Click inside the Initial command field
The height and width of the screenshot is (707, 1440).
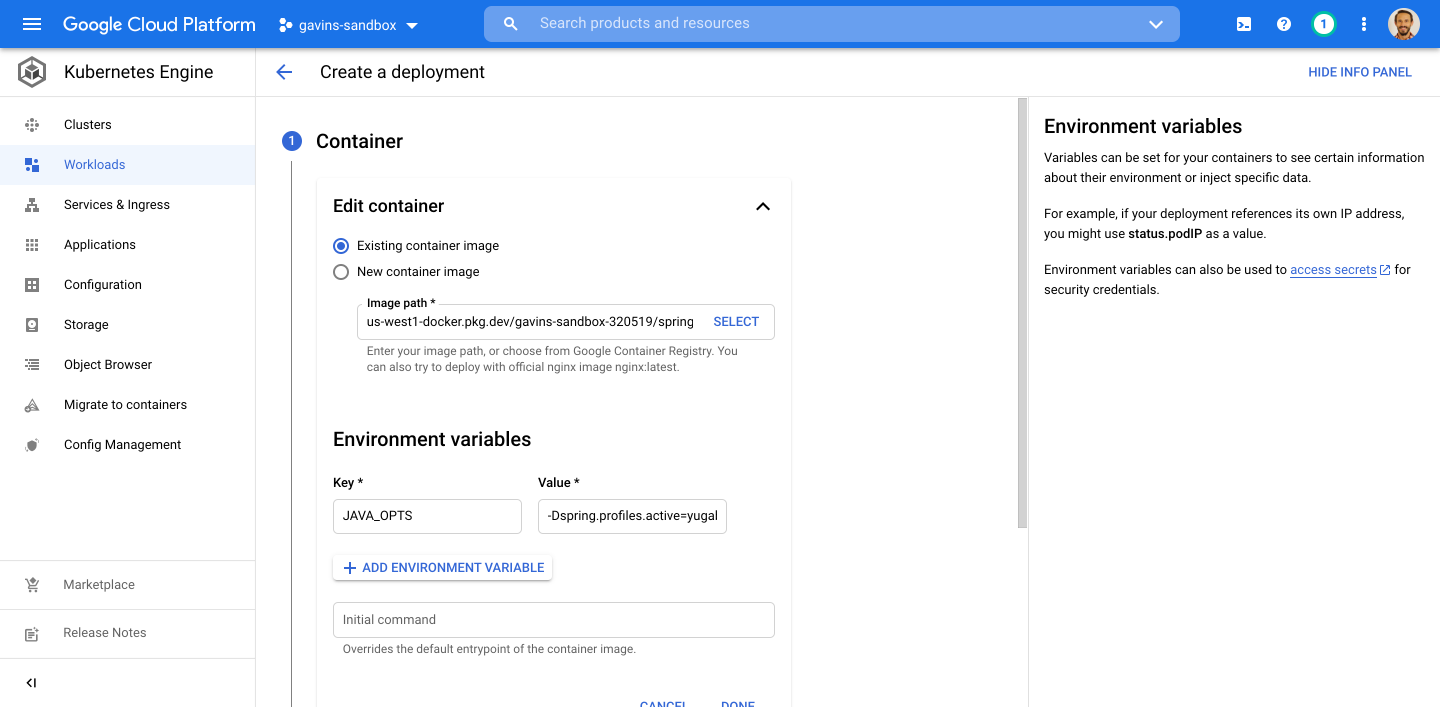[553, 620]
